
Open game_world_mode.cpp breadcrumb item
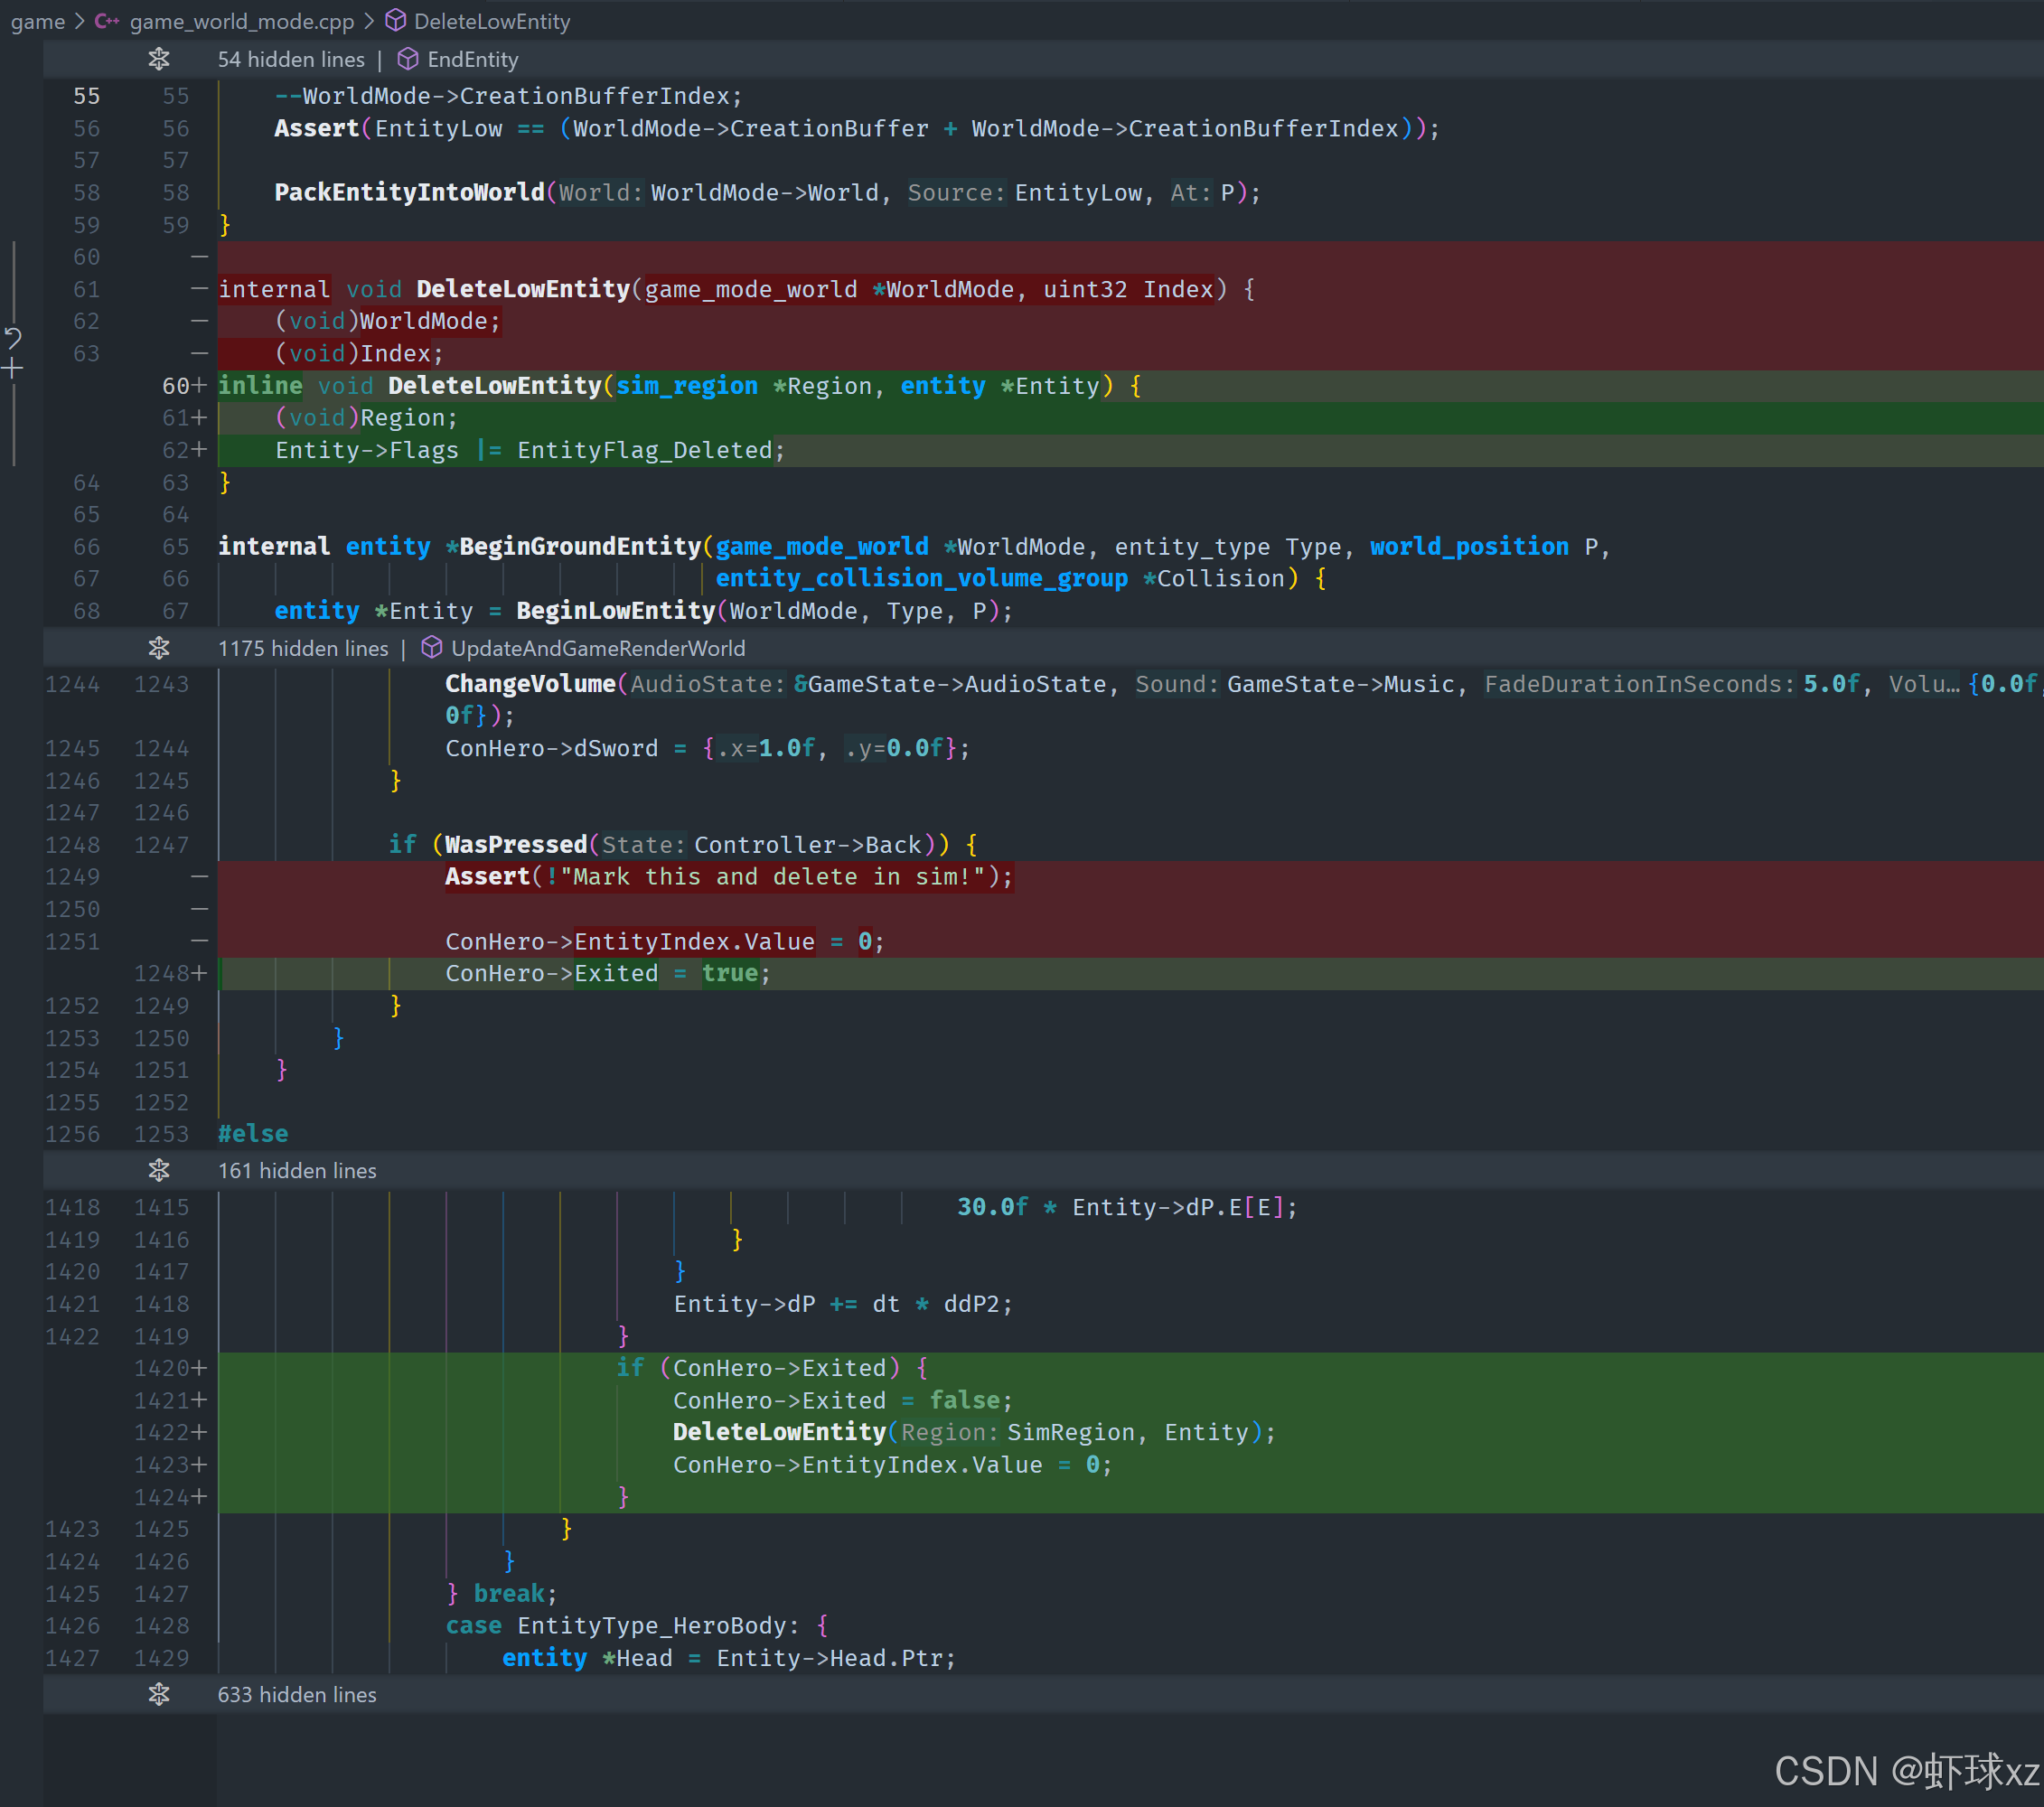[242, 21]
